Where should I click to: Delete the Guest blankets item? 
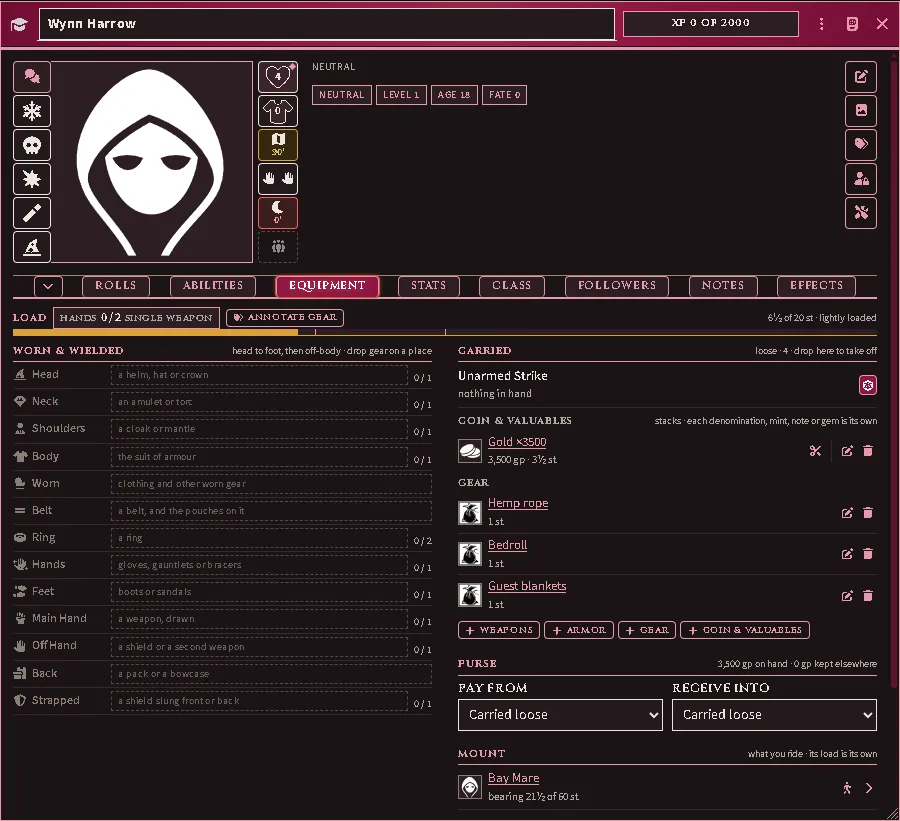click(x=868, y=595)
